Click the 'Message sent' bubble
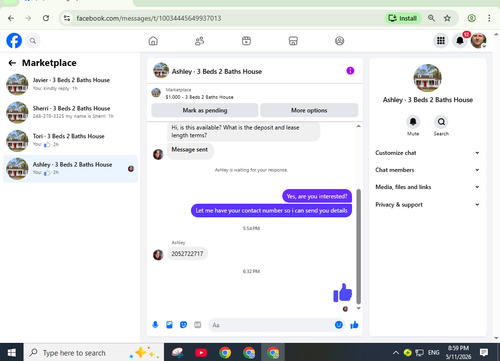 (x=190, y=150)
